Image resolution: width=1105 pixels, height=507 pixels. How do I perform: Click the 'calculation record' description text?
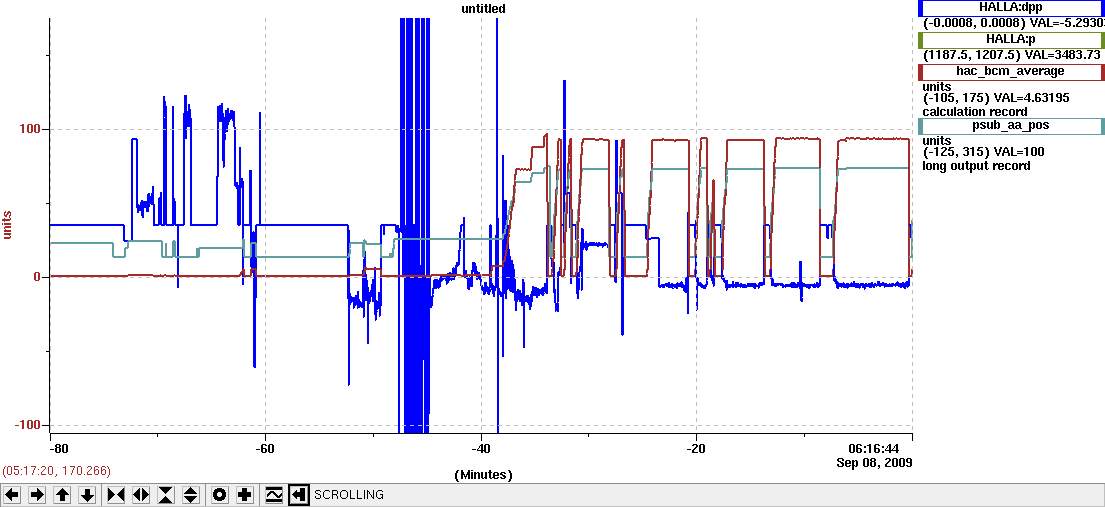[x=975, y=111]
